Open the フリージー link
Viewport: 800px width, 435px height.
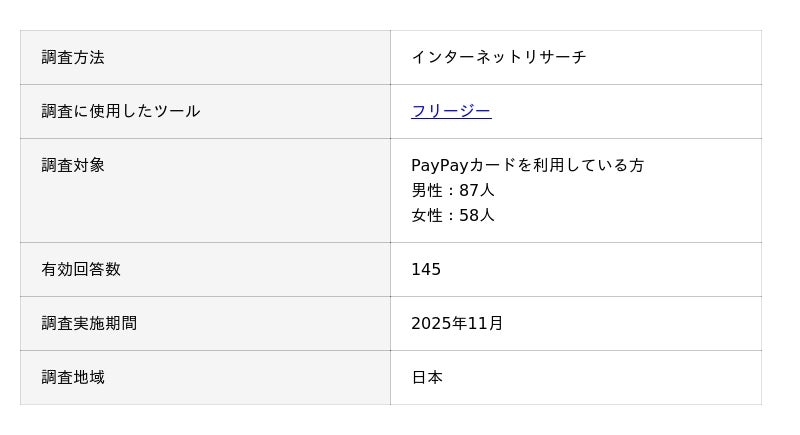tap(451, 112)
